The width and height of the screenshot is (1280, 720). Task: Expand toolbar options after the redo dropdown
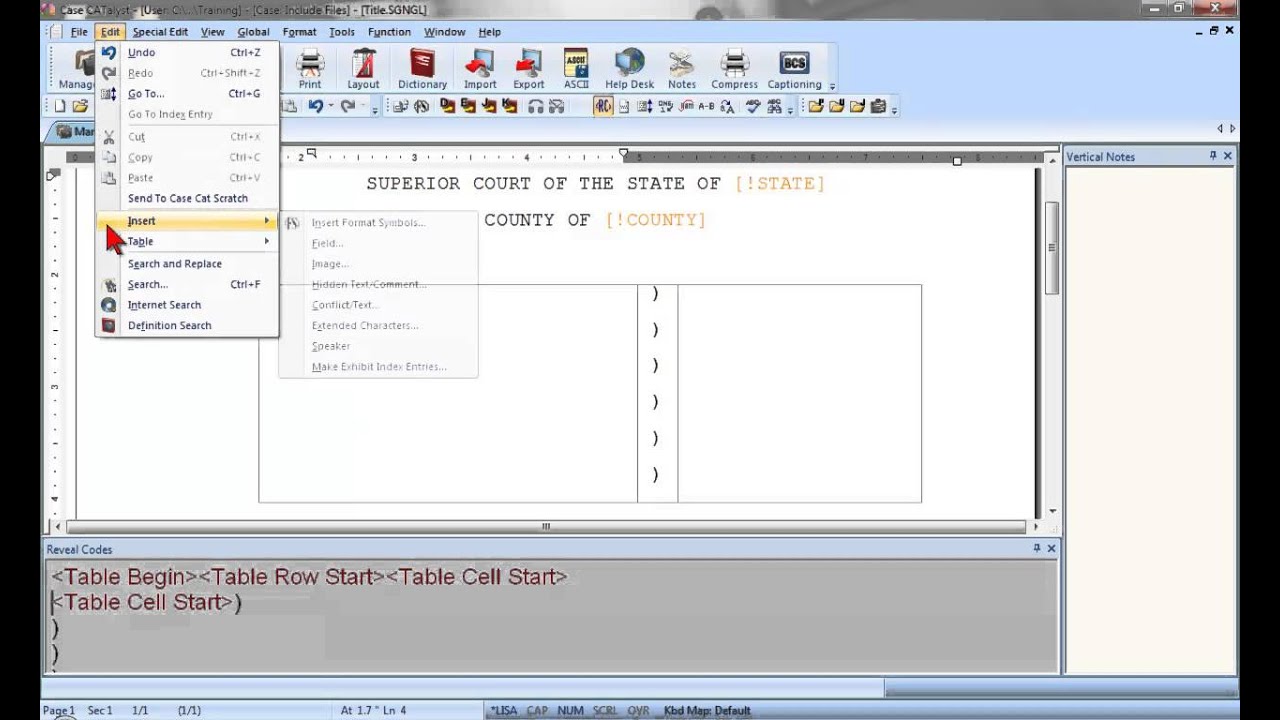(376, 109)
